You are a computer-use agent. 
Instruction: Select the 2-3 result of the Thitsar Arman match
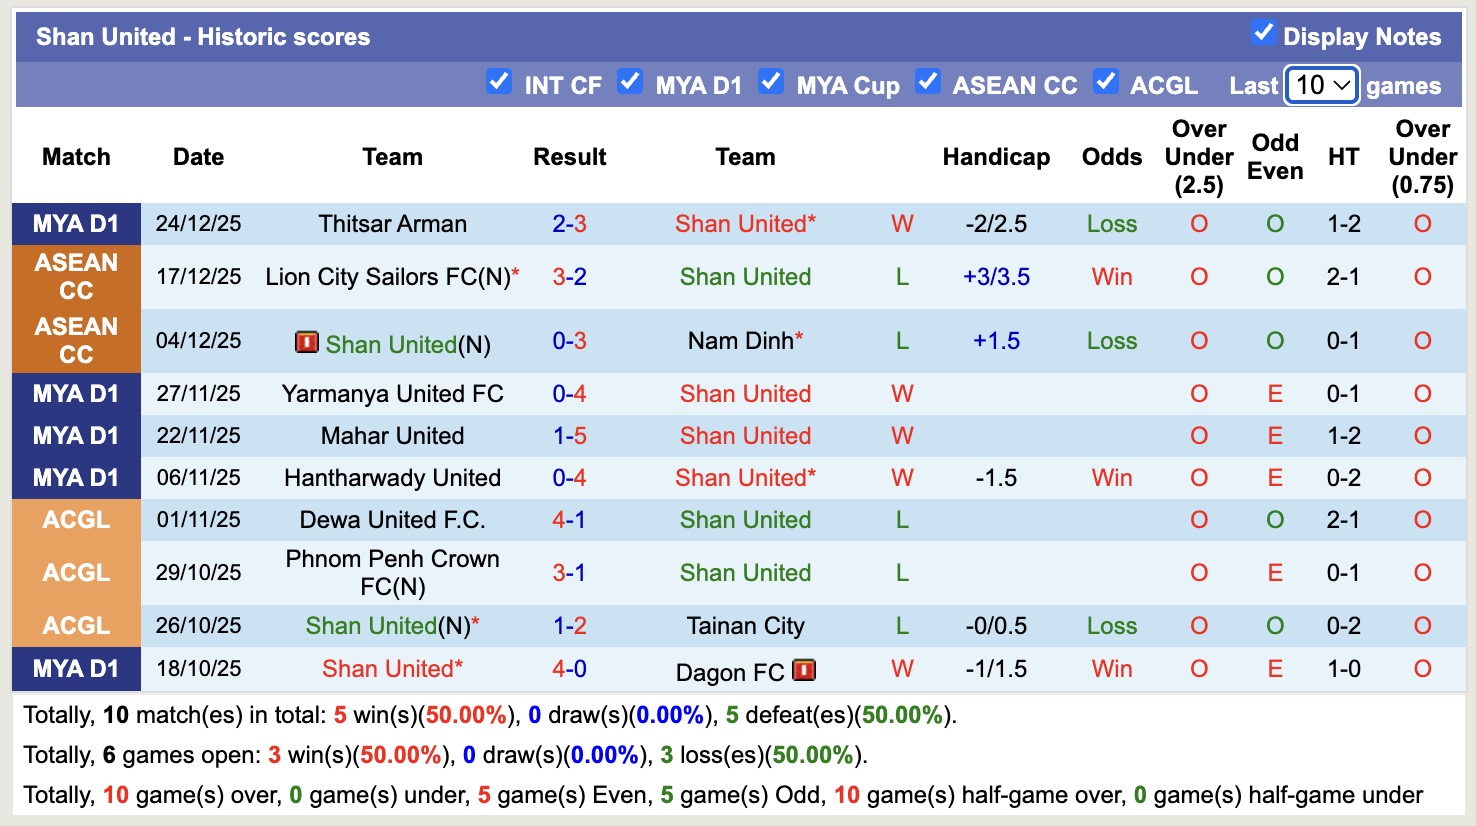point(569,224)
